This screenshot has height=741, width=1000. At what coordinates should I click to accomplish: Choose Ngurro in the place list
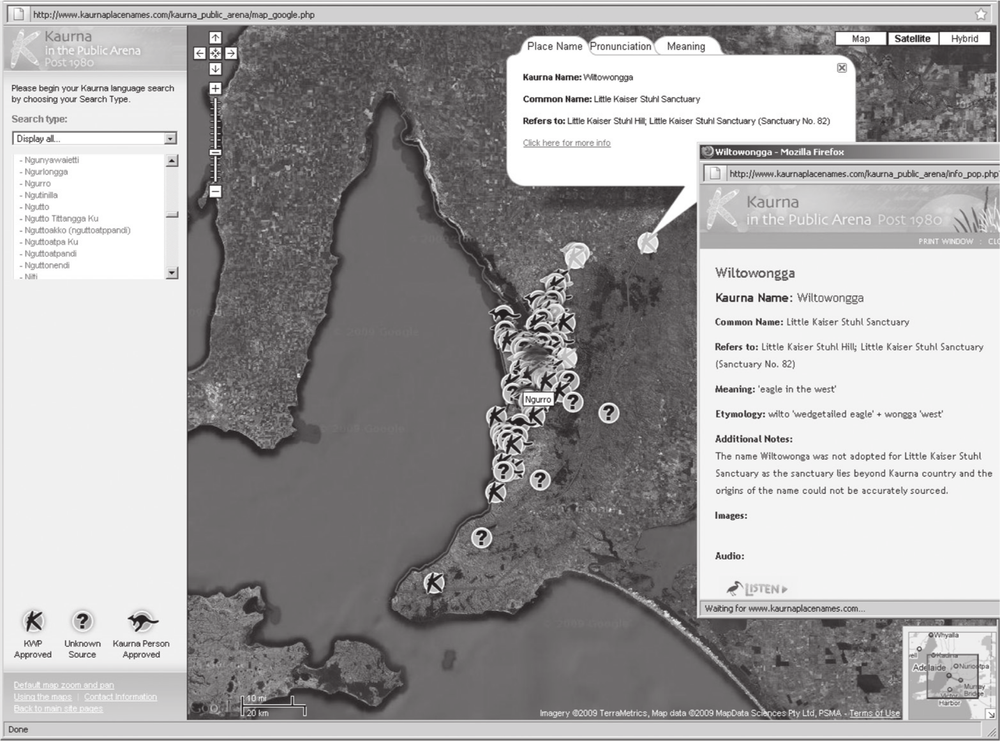click(37, 184)
